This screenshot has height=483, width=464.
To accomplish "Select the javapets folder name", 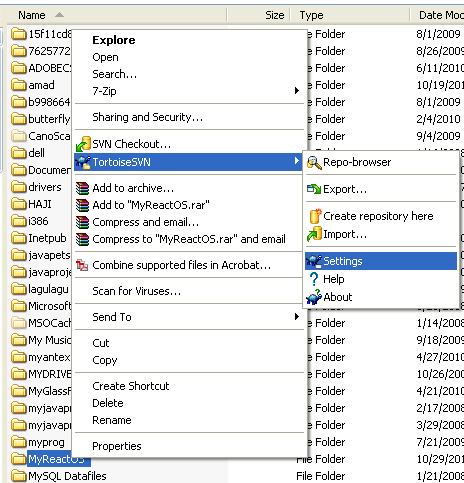I will [x=49, y=255].
